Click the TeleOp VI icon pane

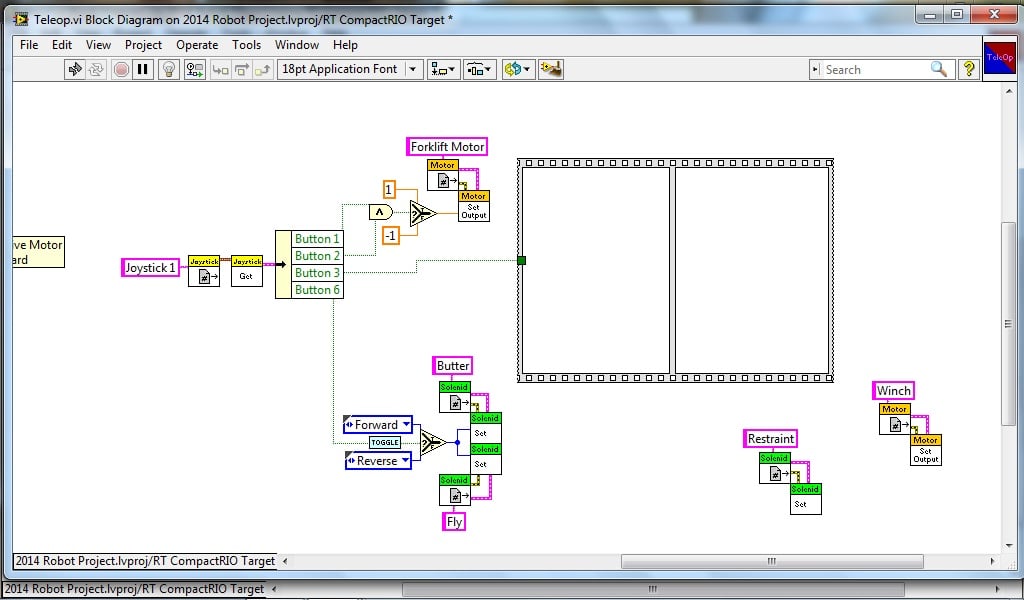point(999,59)
